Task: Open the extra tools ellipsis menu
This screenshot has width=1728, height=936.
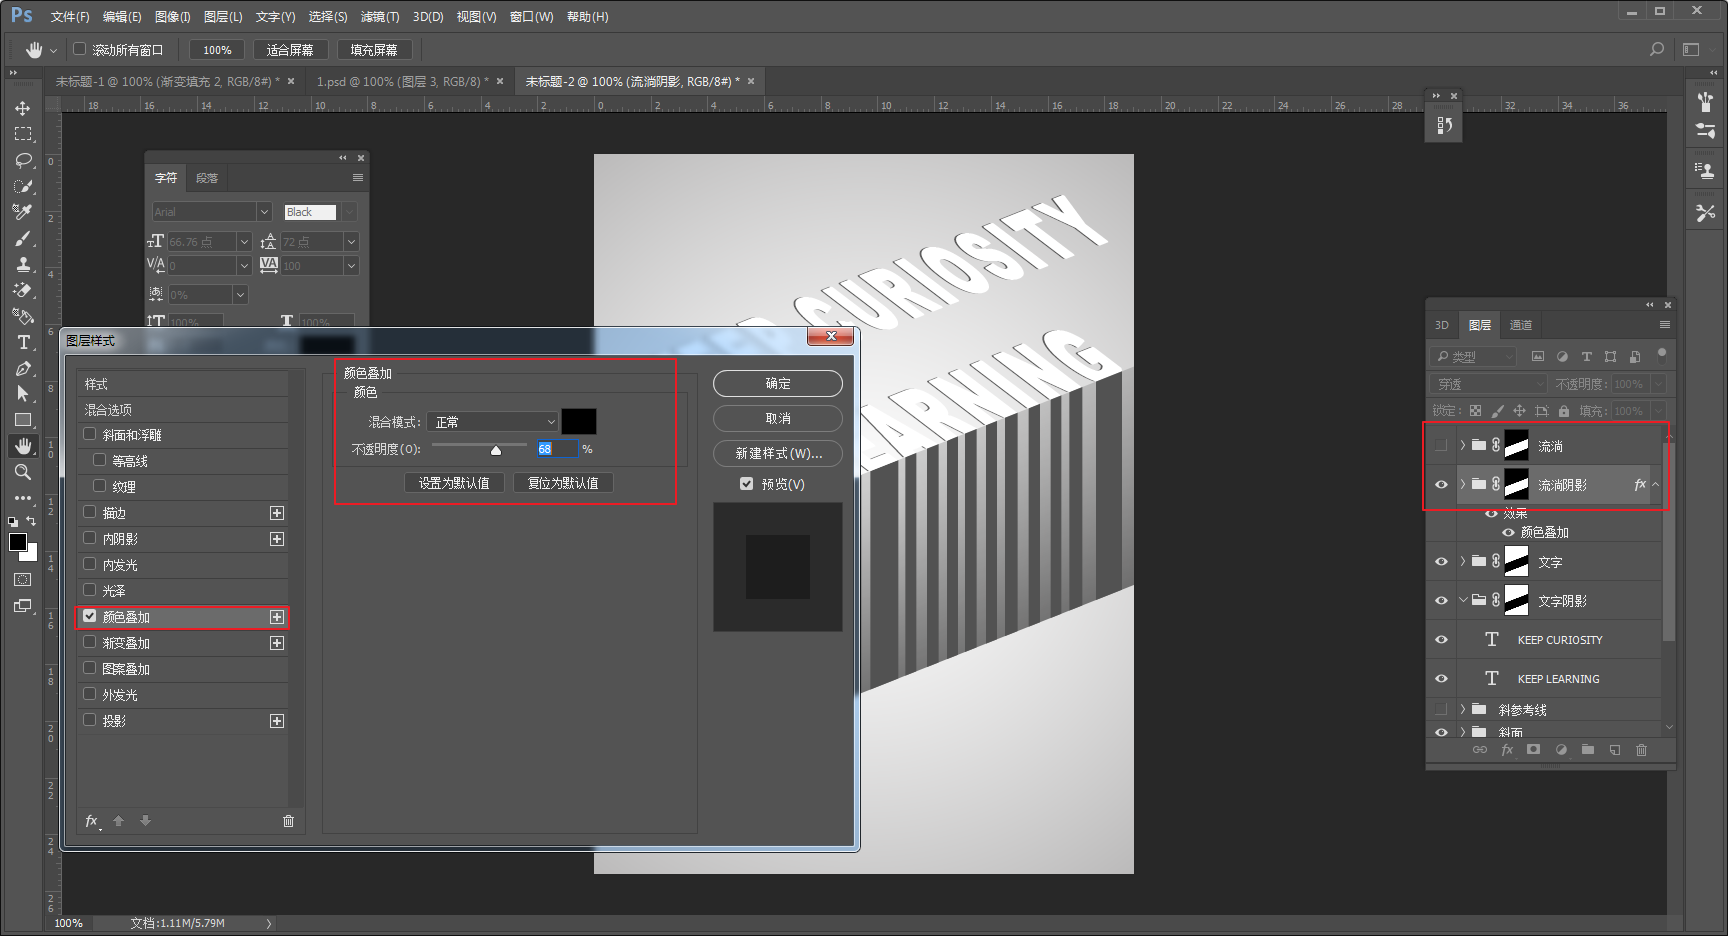Action: (23, 497)
